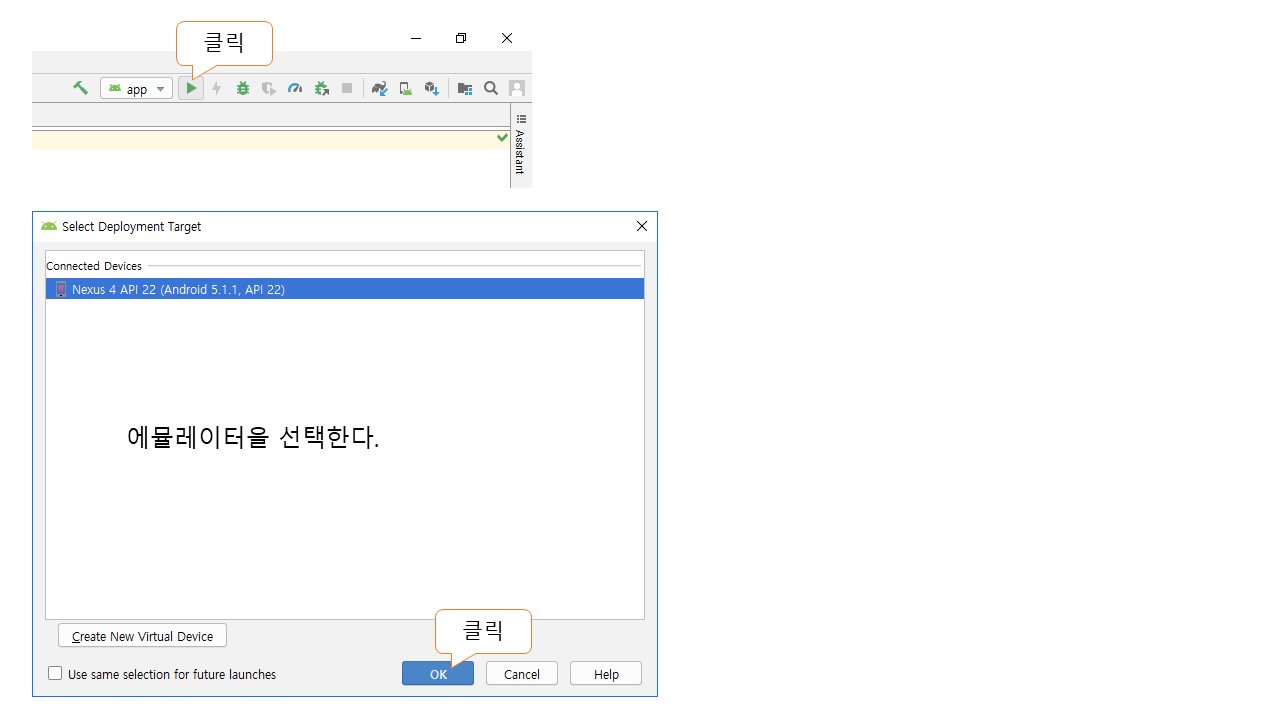Click the Make Project hammer icon
The height and width of the screenshot is (720, 1280).
(x=80, y=88)
